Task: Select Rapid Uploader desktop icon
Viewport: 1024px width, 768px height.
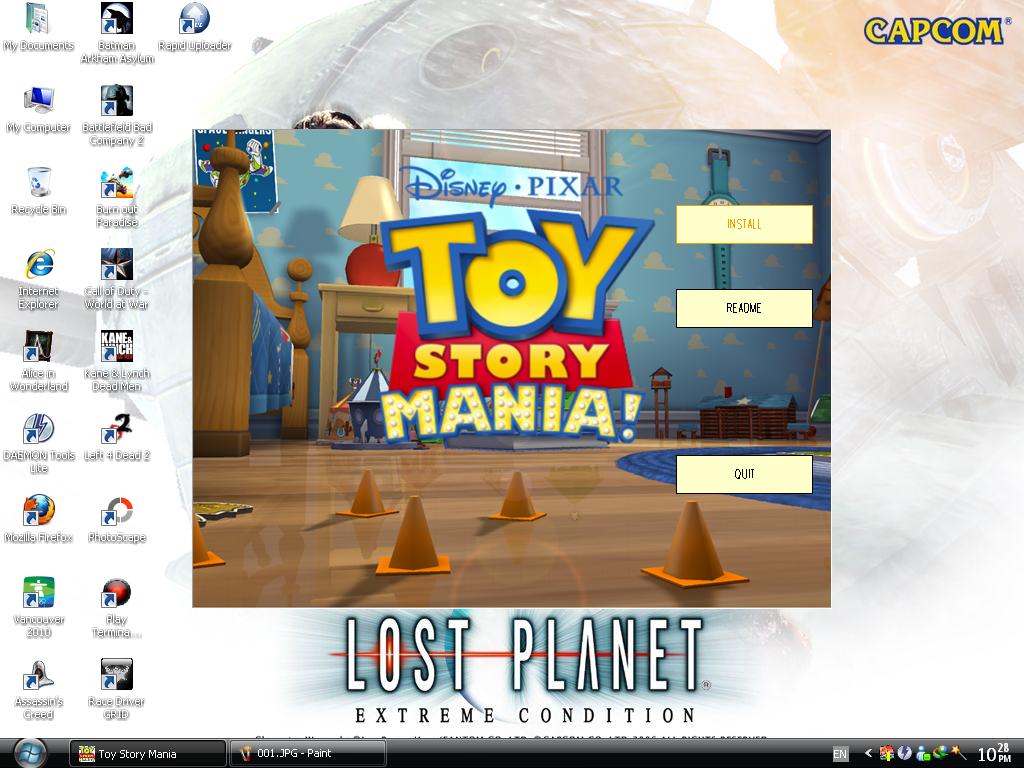Action: (195, 27)
